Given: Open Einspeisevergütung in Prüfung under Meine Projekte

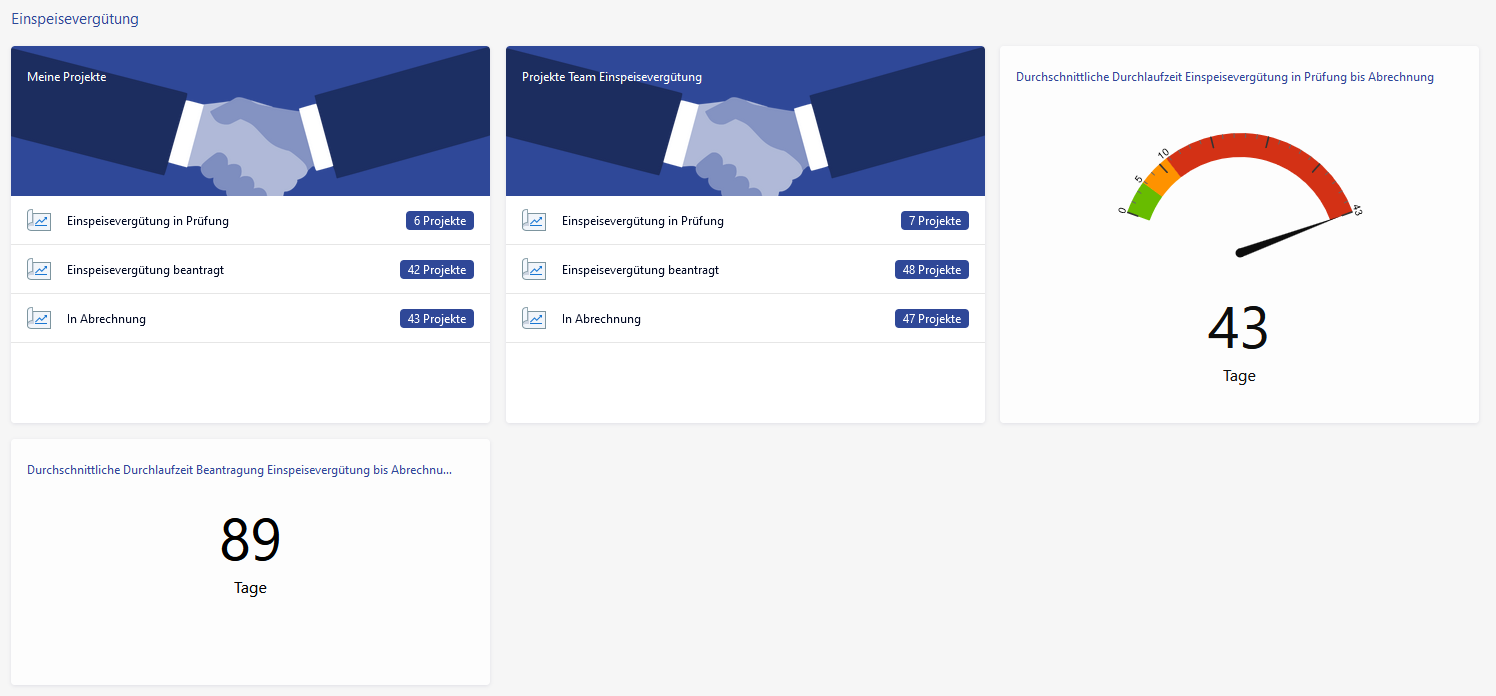Looking at the screenshot, I should tap(148, 221).
